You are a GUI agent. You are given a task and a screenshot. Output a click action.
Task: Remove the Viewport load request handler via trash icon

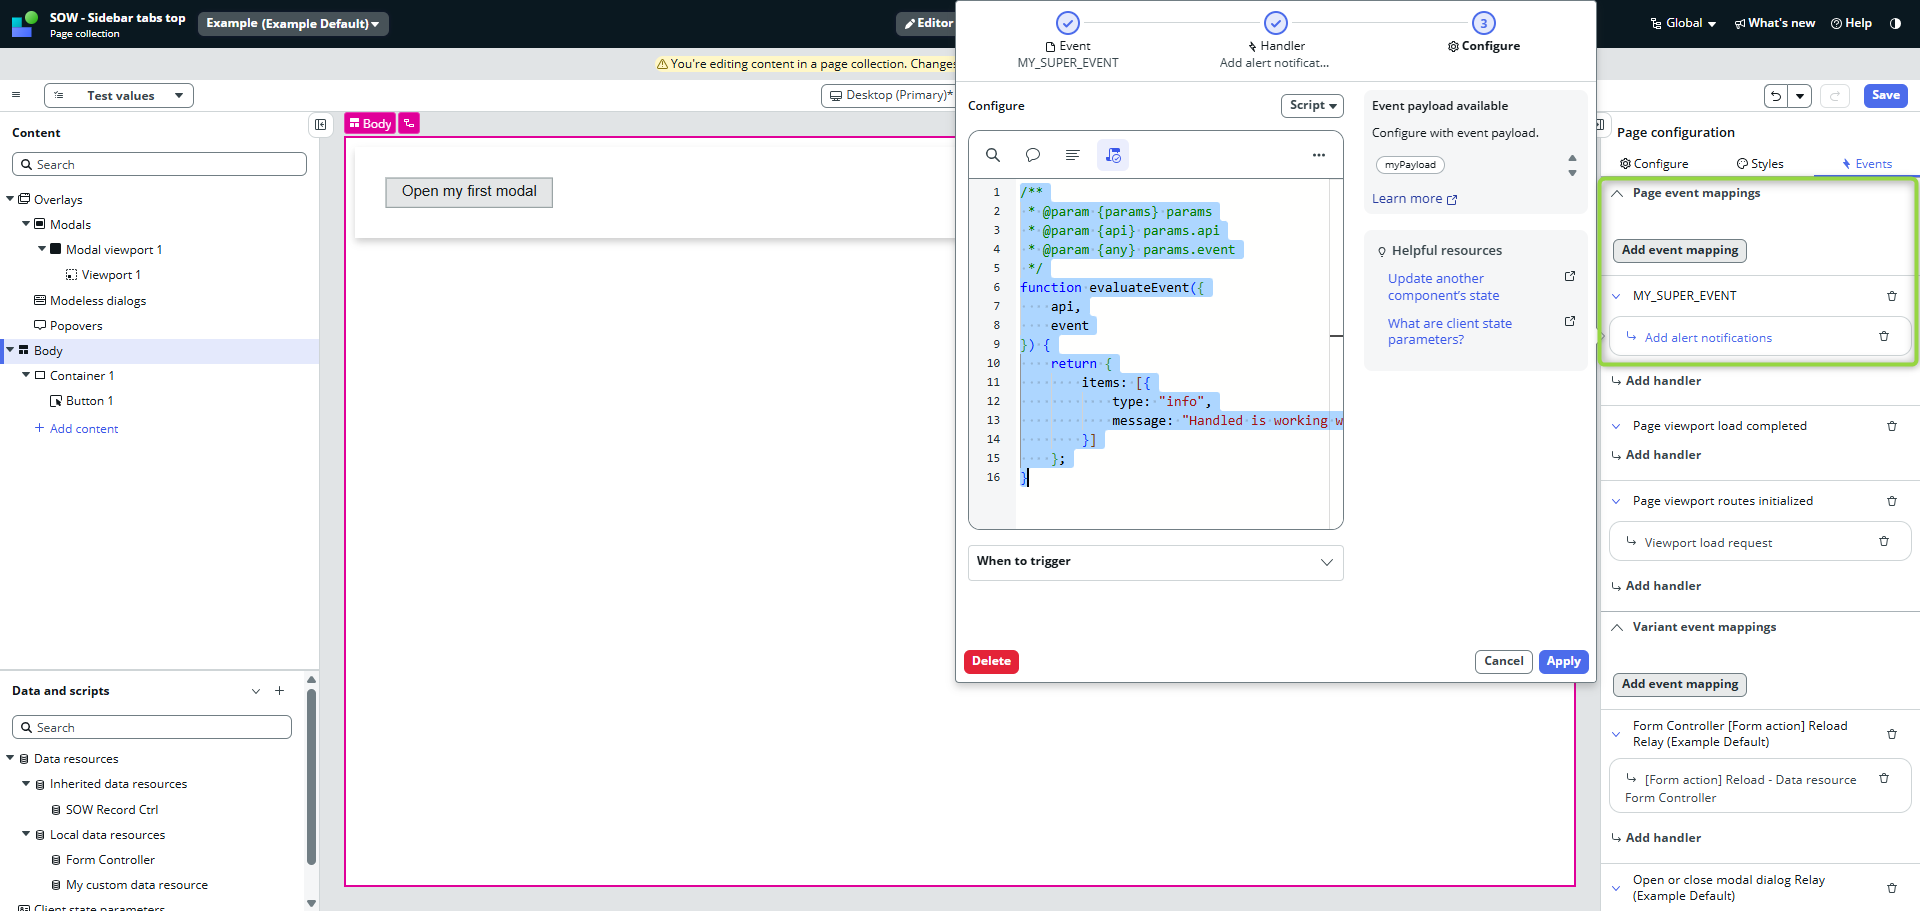pyautogui.click(x=1883, y=542)
